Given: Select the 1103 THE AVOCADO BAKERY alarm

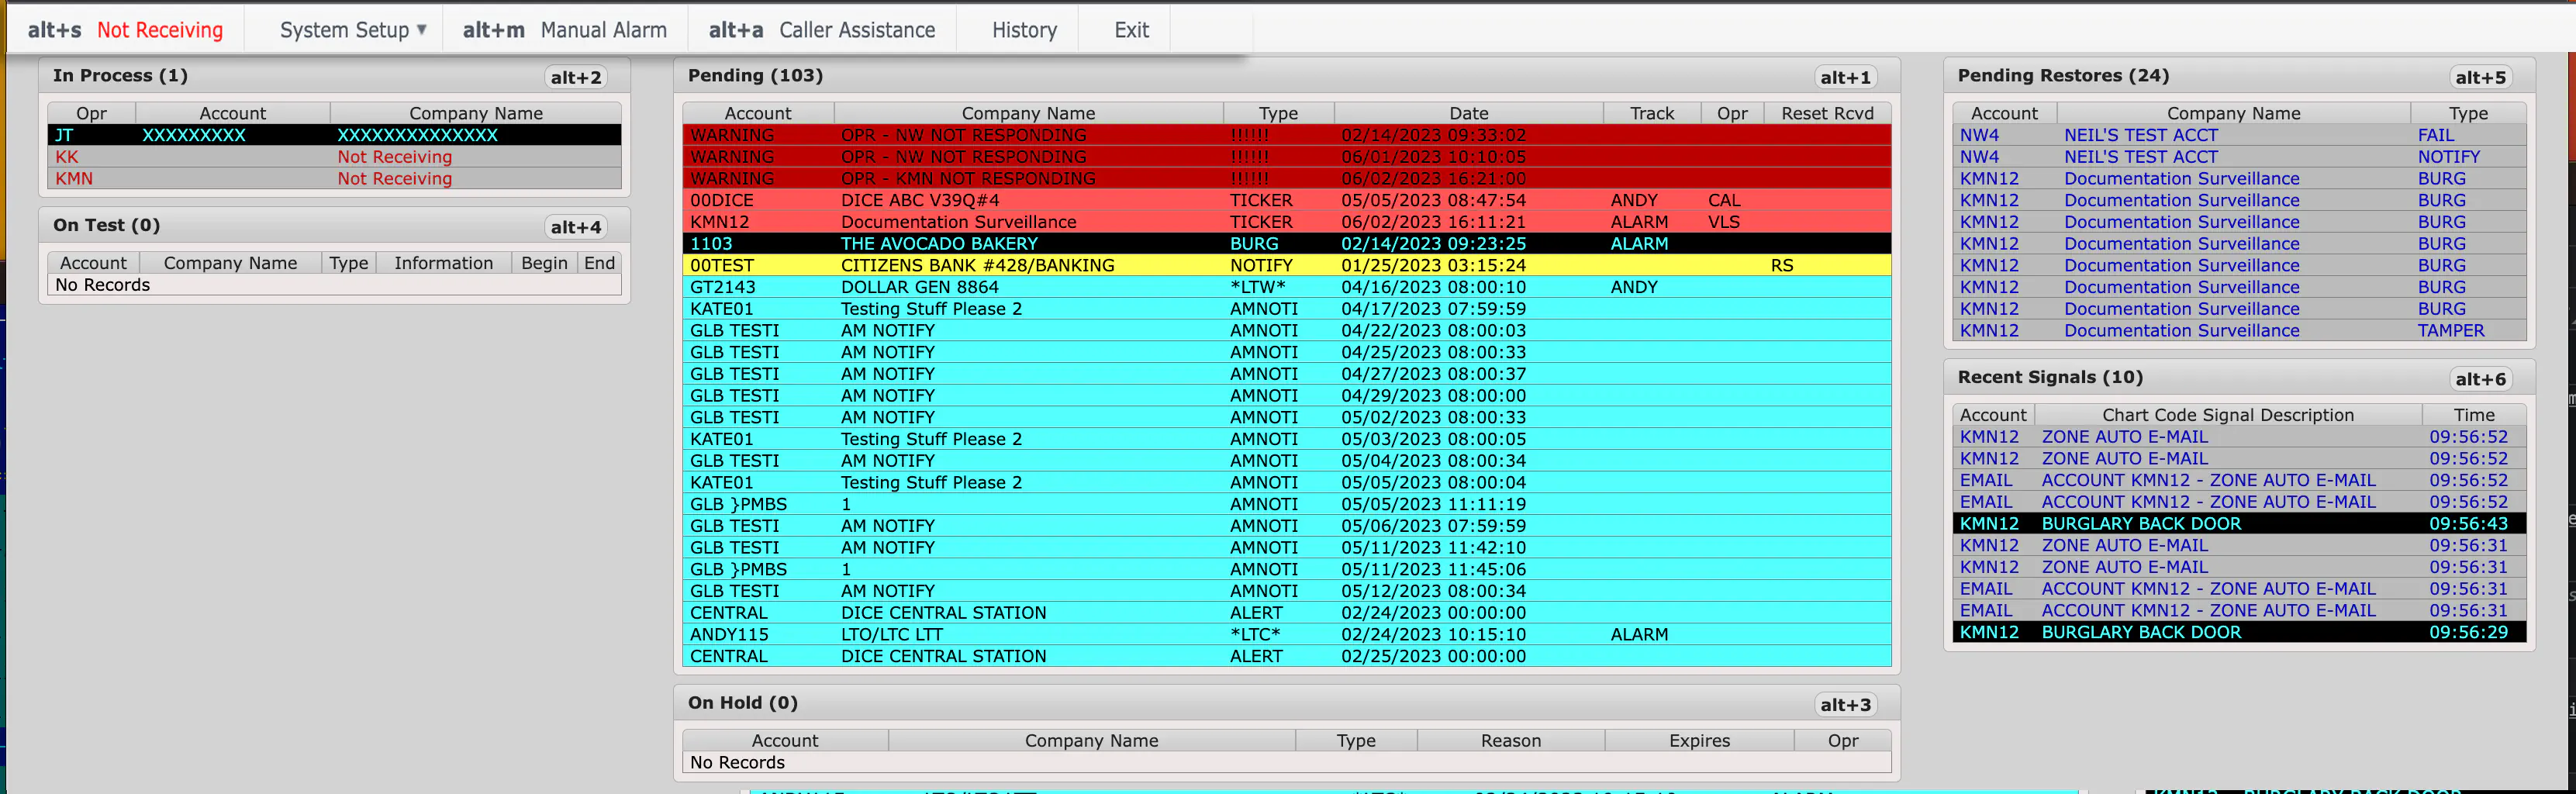Looking at the screenshot, I should click(1287, 244).
